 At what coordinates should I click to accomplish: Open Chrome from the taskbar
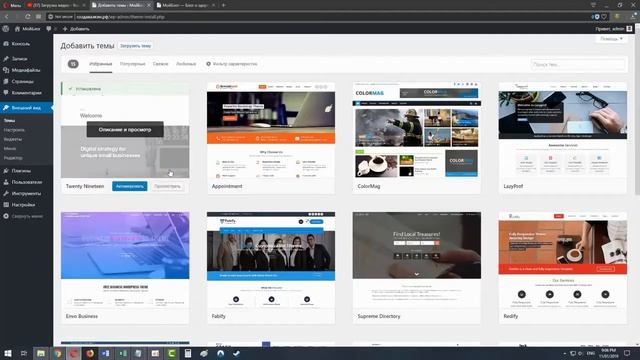pyautogui.click(x=58, y=353)
